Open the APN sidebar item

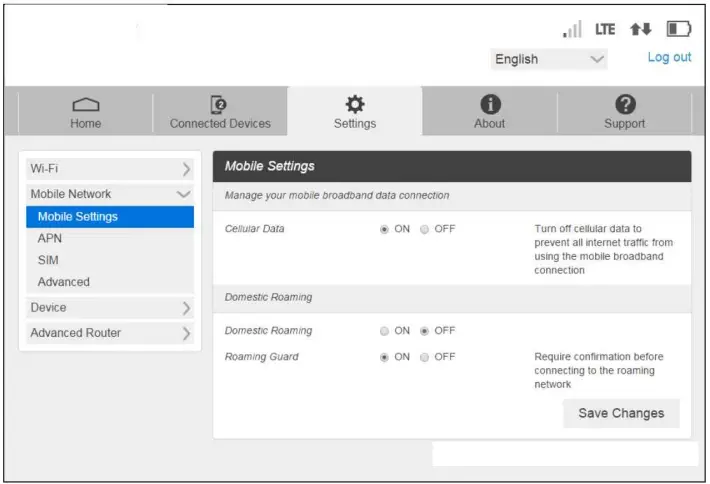[50, 238]
